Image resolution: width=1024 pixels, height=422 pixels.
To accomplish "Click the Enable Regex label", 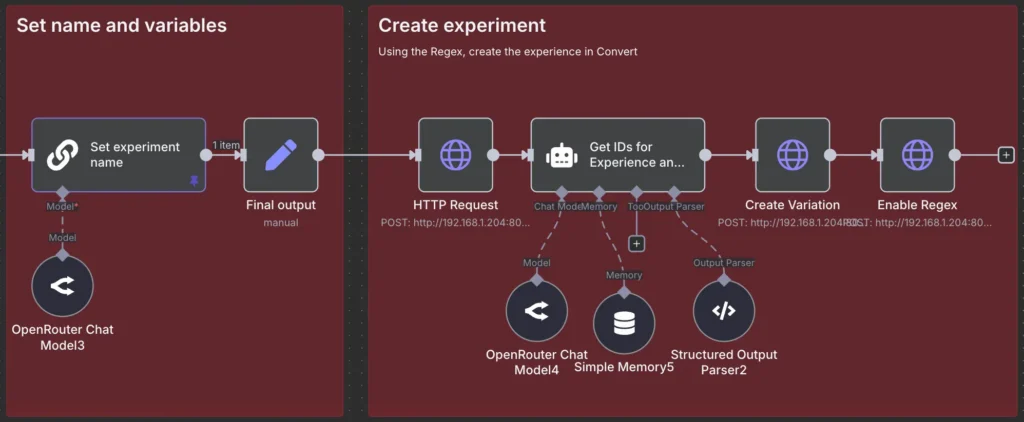I will [918, 205].
